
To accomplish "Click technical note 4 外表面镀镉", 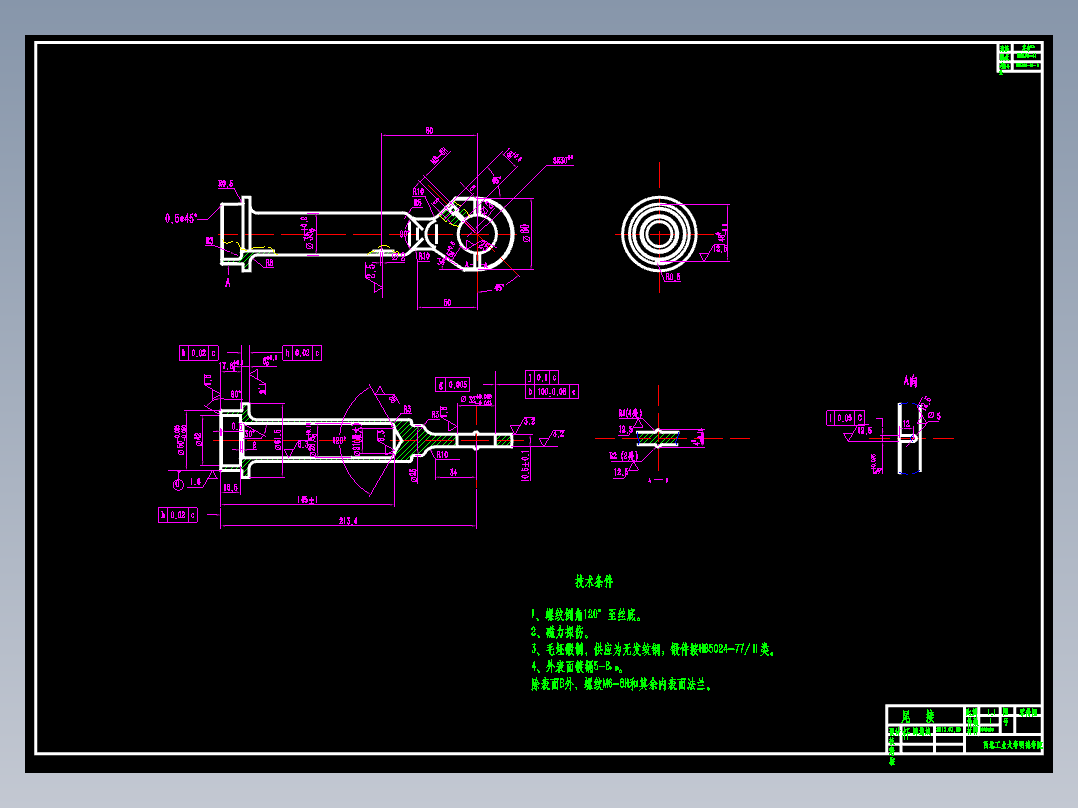I will [578, 667].
